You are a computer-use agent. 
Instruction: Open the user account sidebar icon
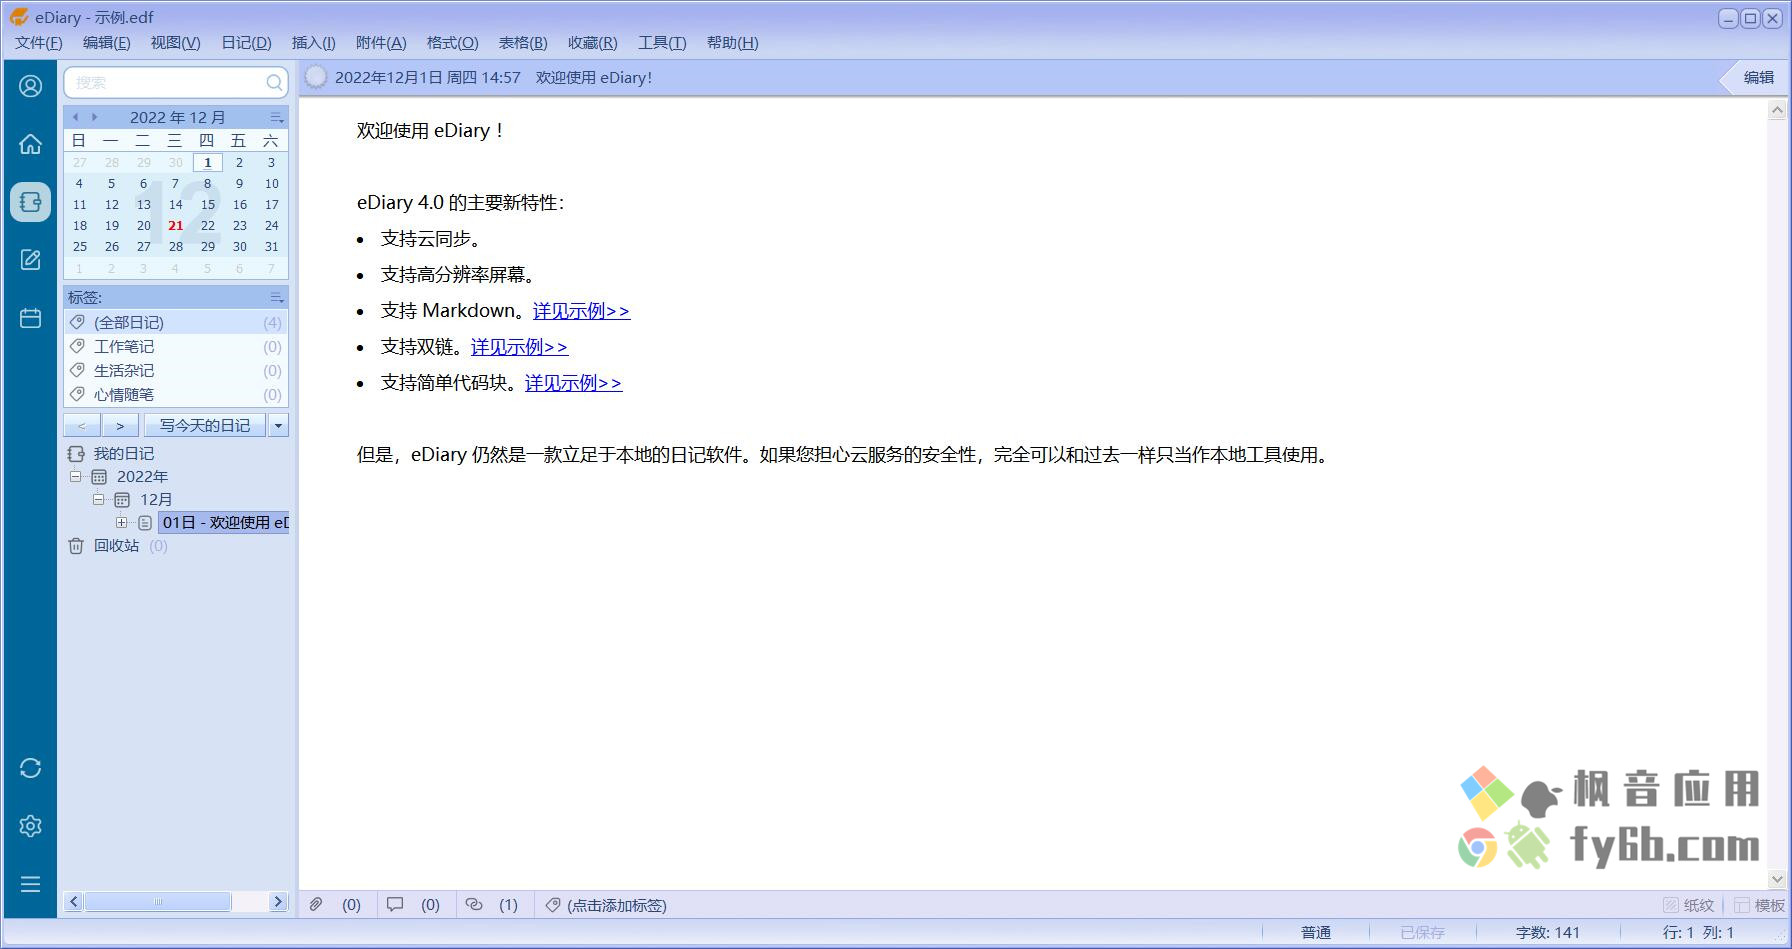click(31, 86)
